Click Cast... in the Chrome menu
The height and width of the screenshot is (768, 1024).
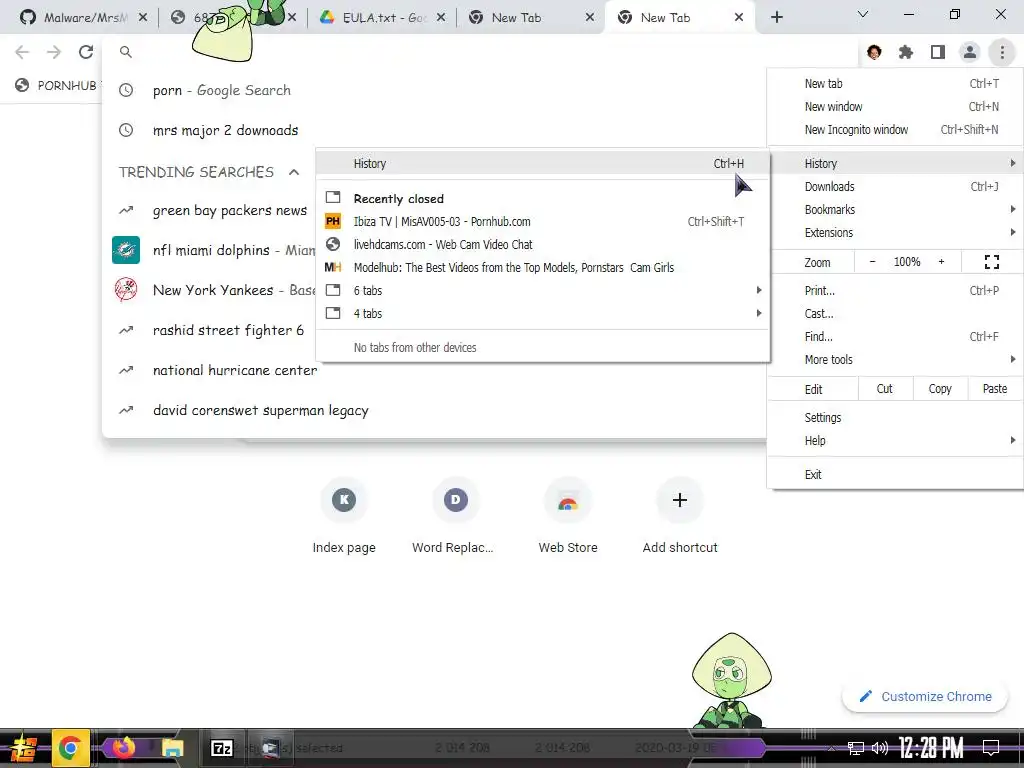(895, 313)
